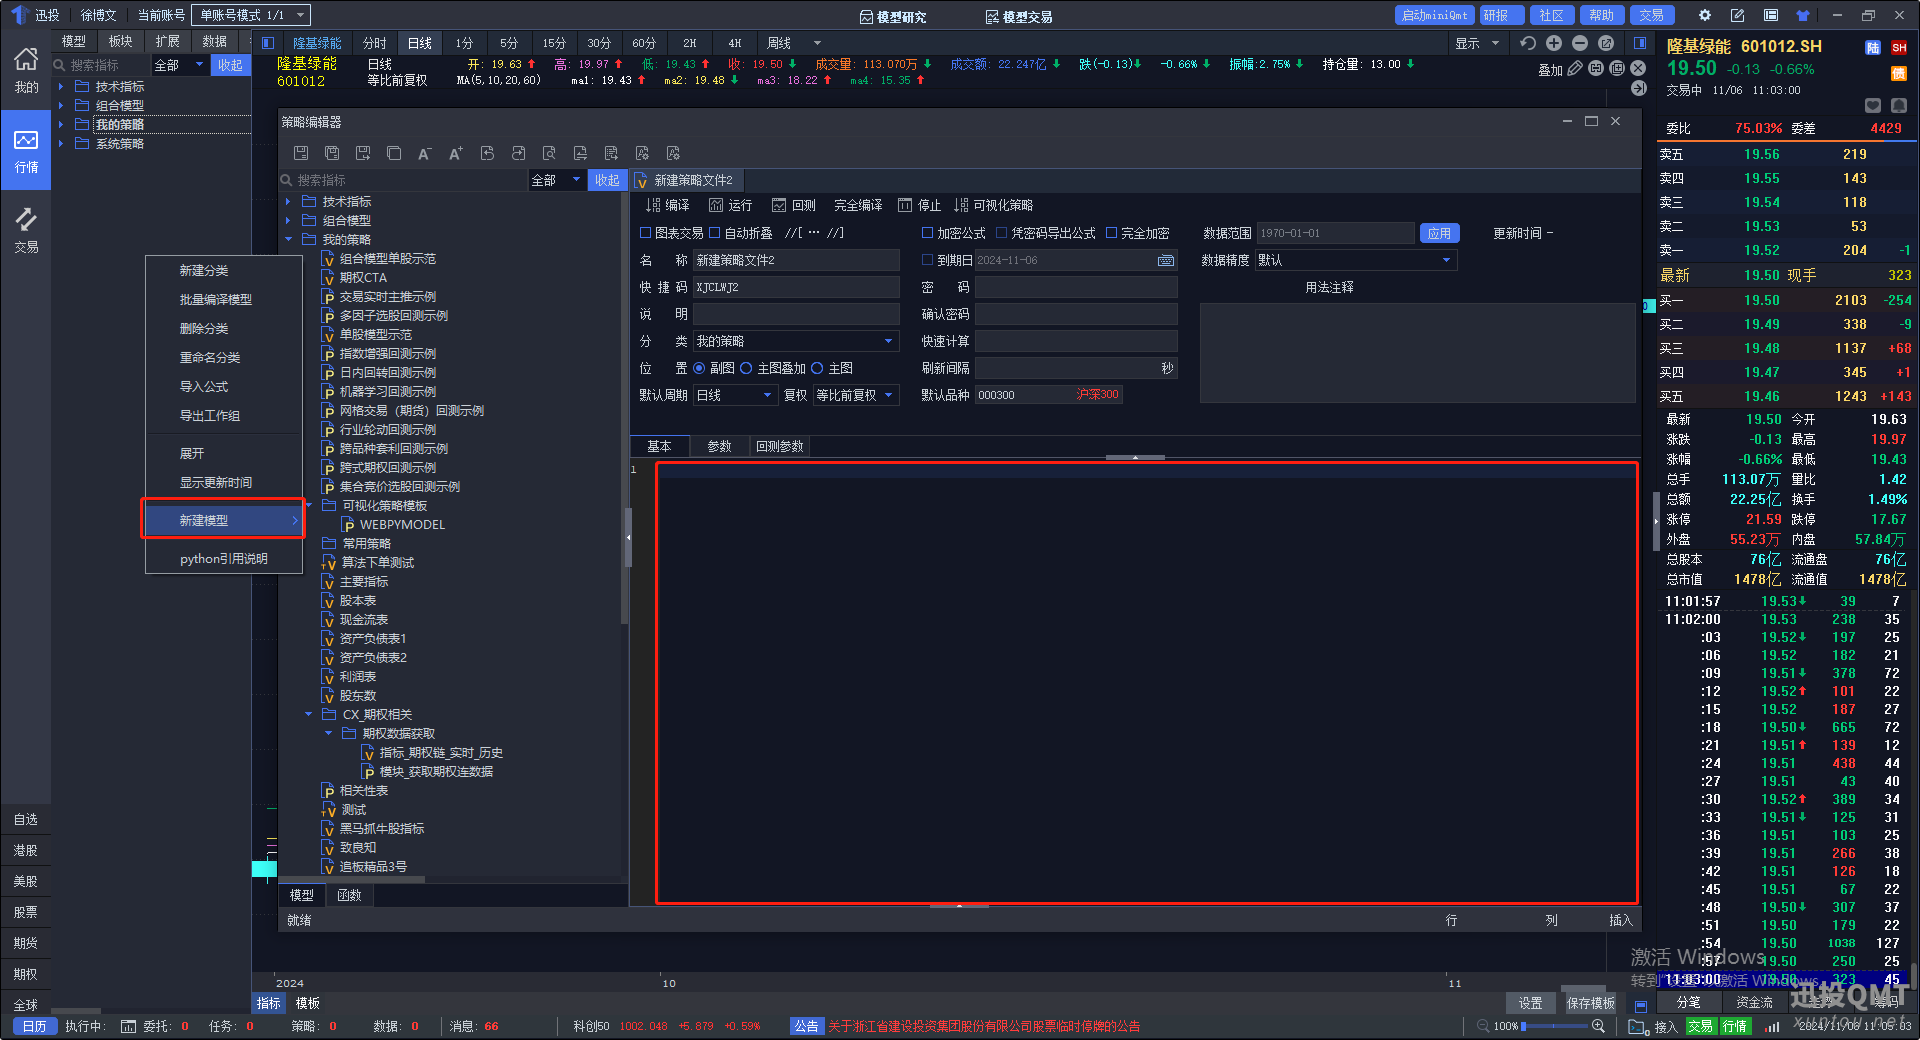This screenshot has width=1920, height=1040.
Task: Open the 全部 filter dropdown in strategy editor
Action: click(x=556, y=180)
